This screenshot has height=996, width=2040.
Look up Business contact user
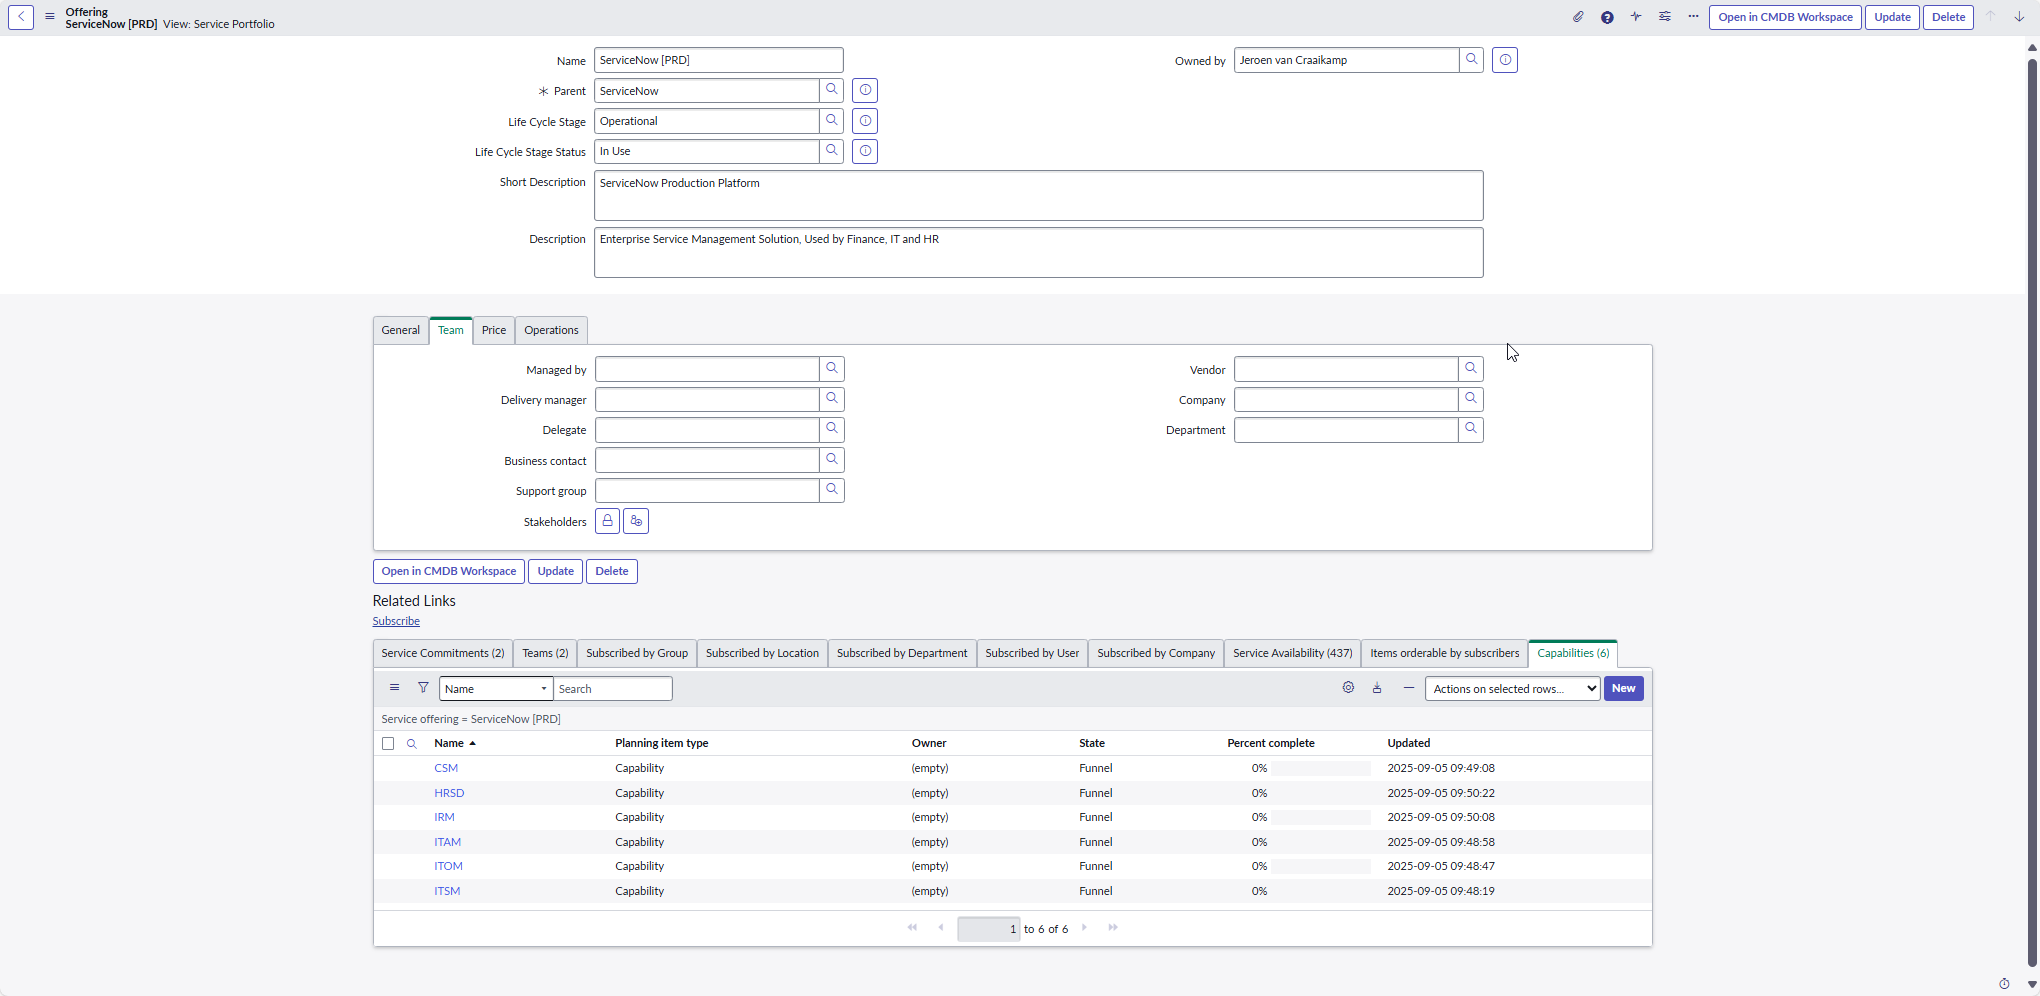pos(832,460)
